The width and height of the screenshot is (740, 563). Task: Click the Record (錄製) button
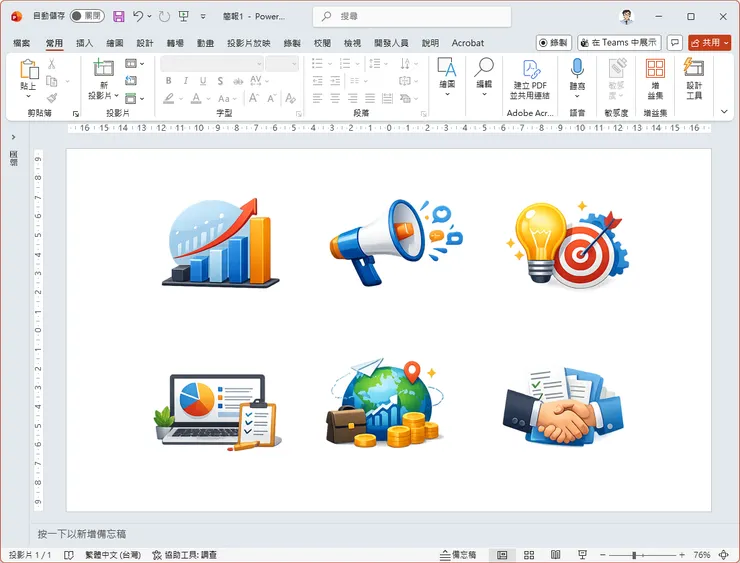pos(554,42)
